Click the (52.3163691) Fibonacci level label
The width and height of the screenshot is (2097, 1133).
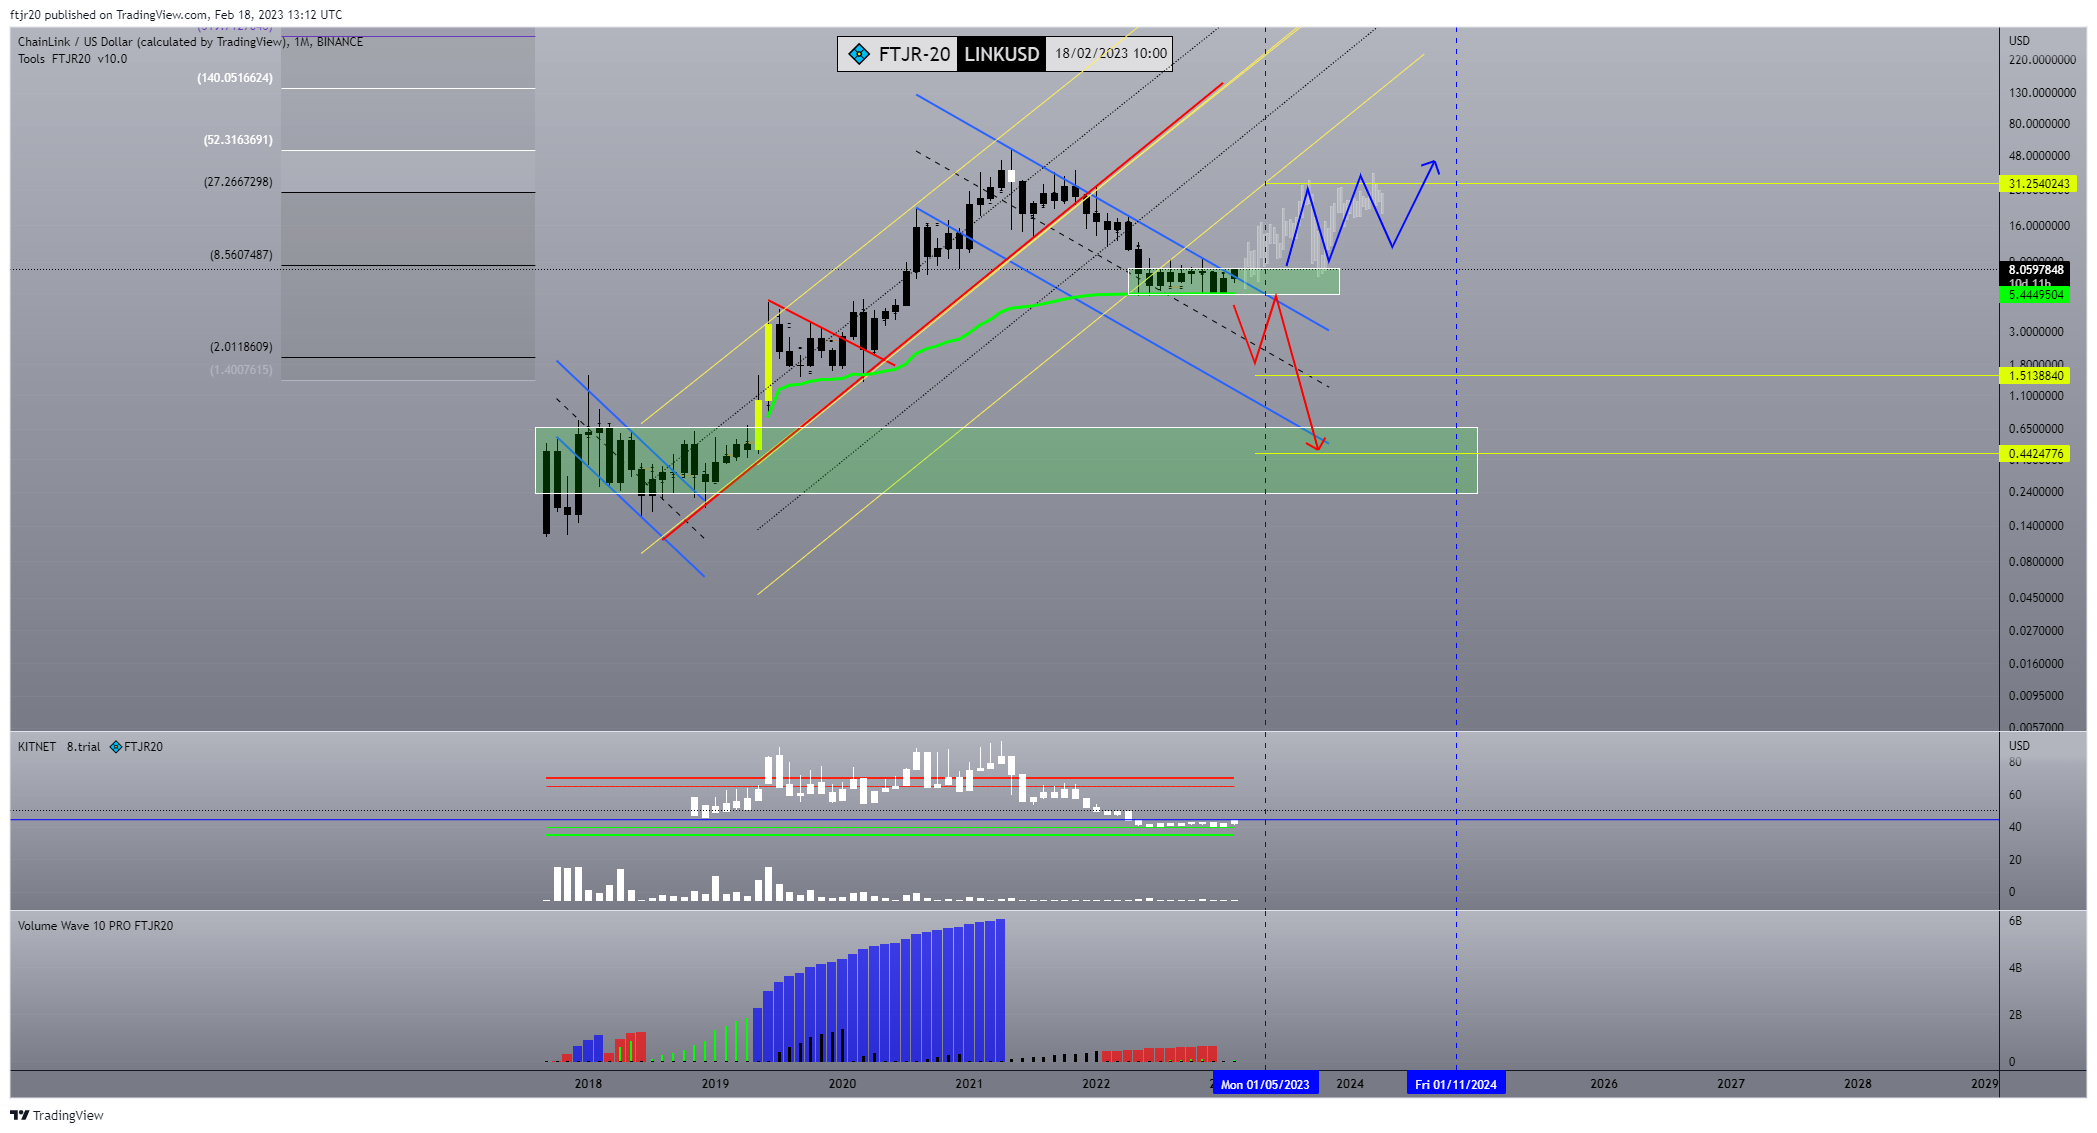[x=238, y=140]
